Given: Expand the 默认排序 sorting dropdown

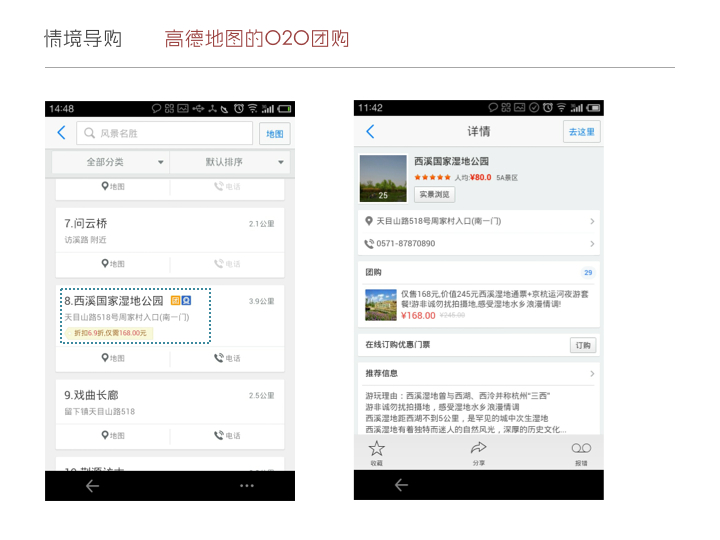Looking at the screenshot, I should click(229, 162).
